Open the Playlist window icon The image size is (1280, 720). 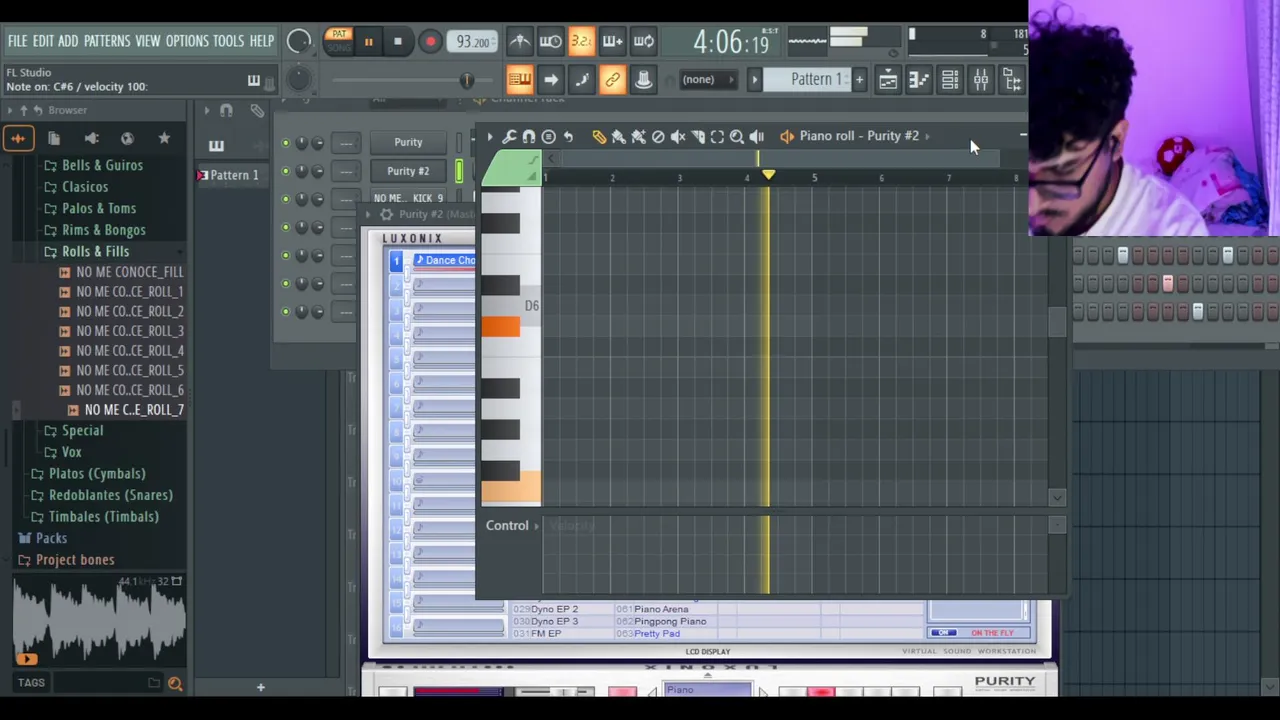pos(888,80)
